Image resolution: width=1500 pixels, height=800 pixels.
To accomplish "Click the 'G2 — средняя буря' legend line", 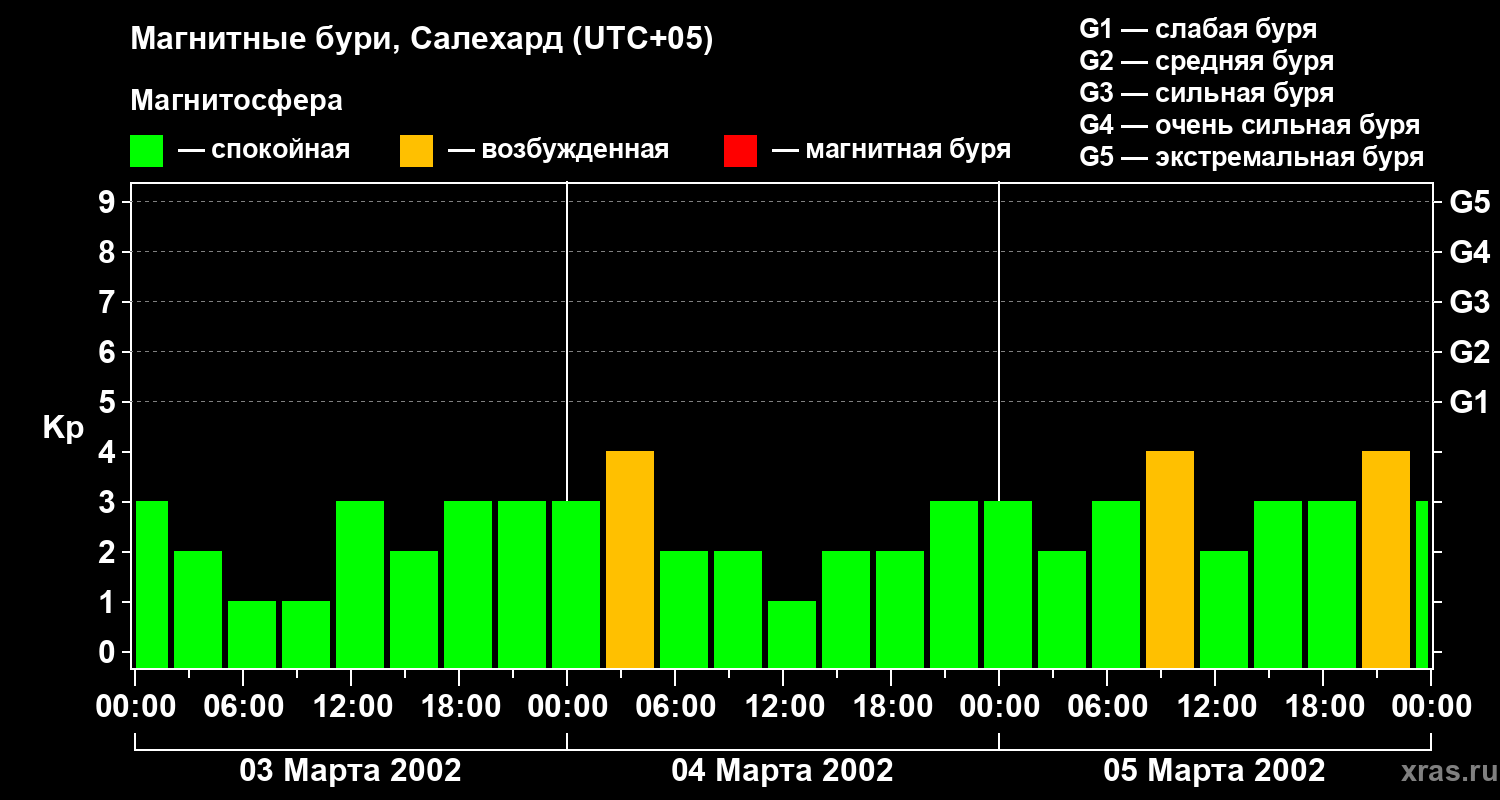I will pyautogui.click(x=1206, y=61).
